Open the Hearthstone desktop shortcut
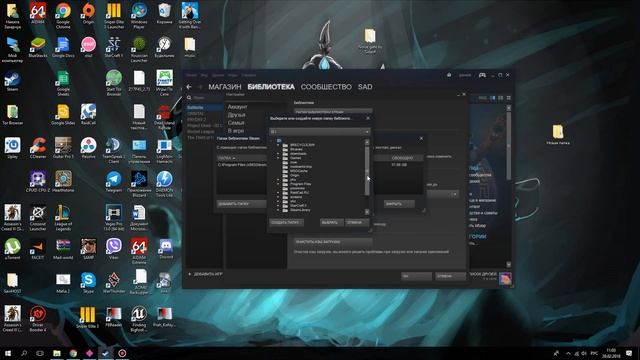The height and width of the screenshot is (360, 640). click(x=63, y=182)
